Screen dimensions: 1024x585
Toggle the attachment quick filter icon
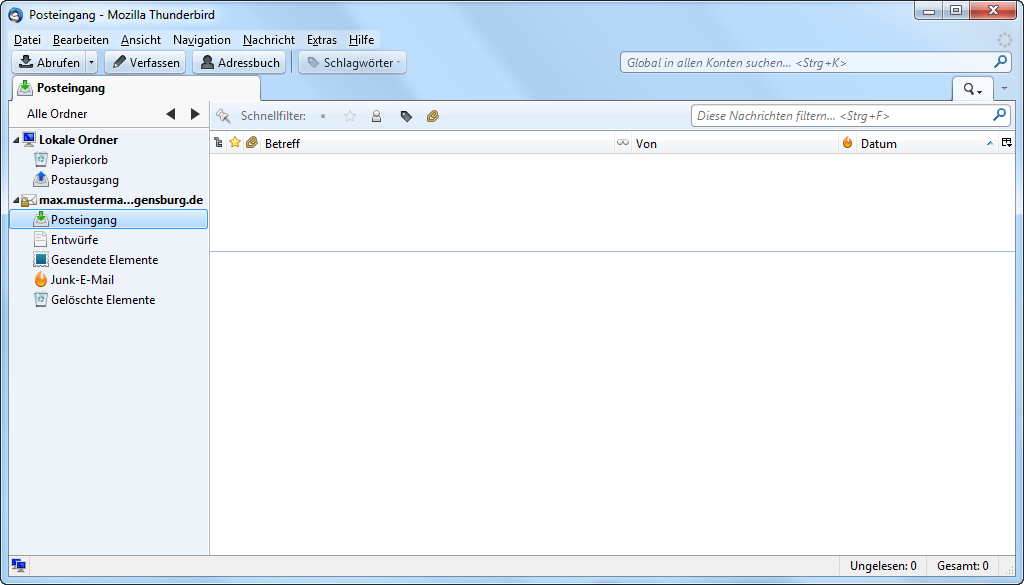coord(432,116)
